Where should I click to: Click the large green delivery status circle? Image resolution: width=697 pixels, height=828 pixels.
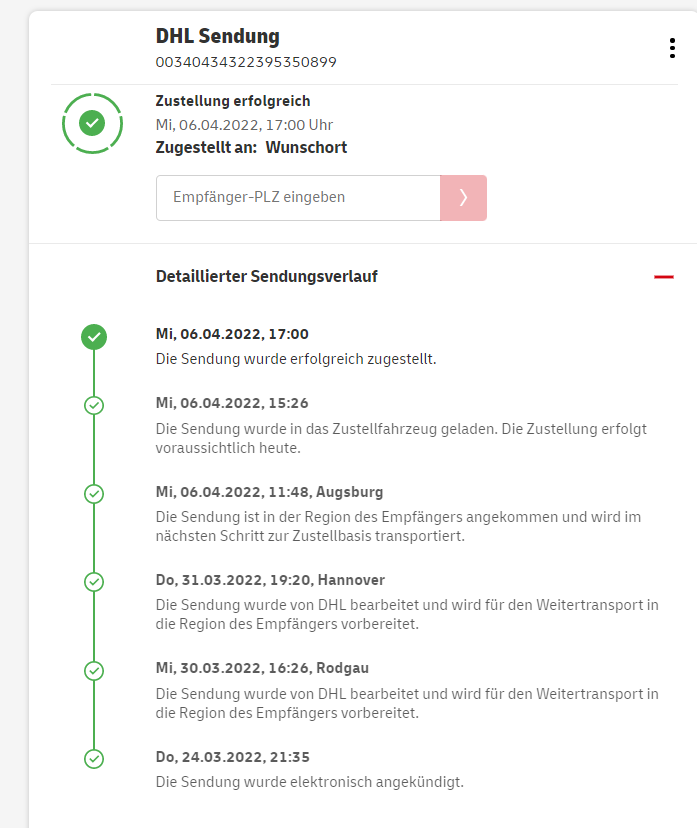coord(92,124)
